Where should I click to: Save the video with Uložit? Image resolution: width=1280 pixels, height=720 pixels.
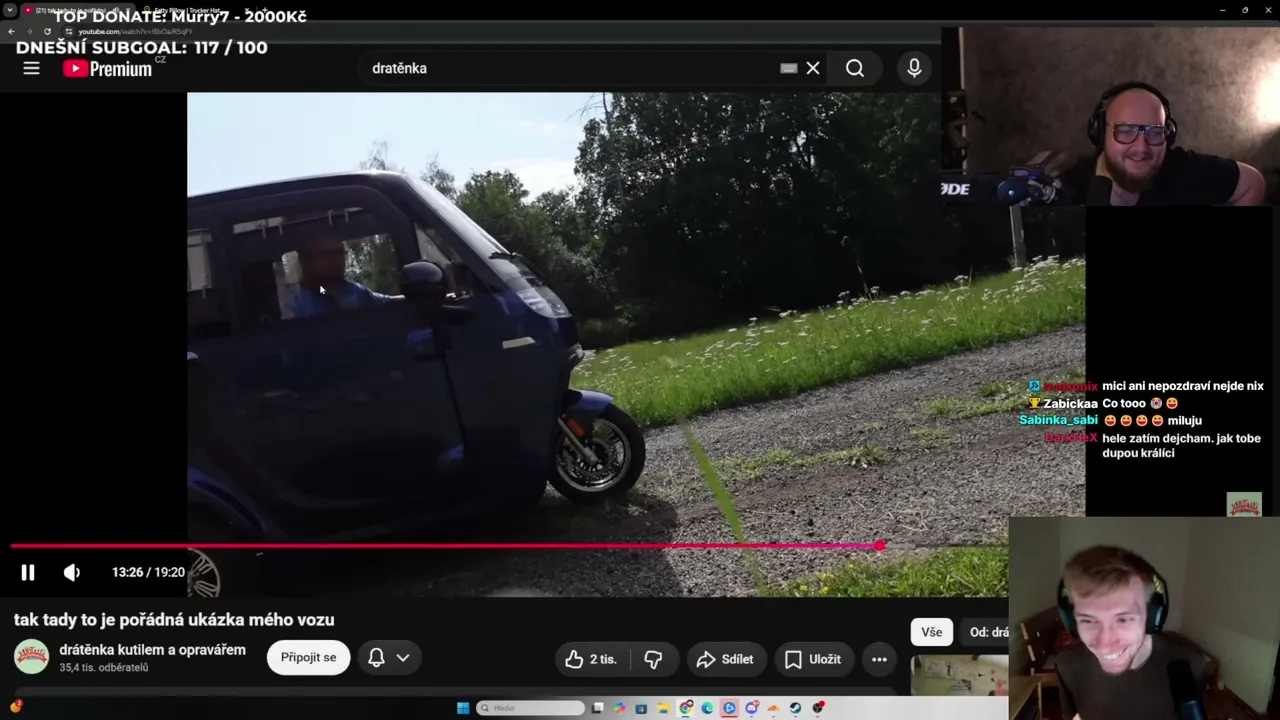pyautogui.click(x=813, y=659)
